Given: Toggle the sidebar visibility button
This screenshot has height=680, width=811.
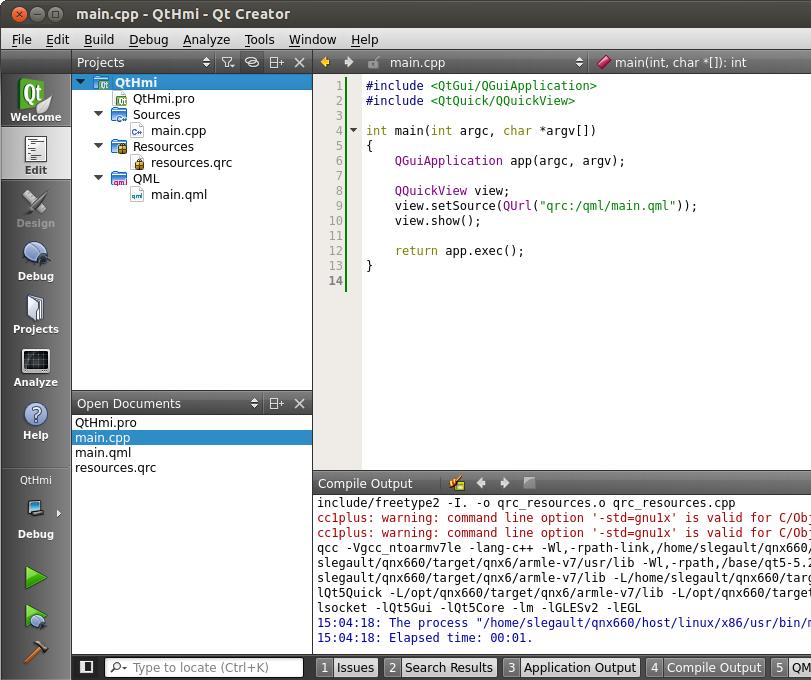Looking at the screenshot, I should click(x=86, y=667).
